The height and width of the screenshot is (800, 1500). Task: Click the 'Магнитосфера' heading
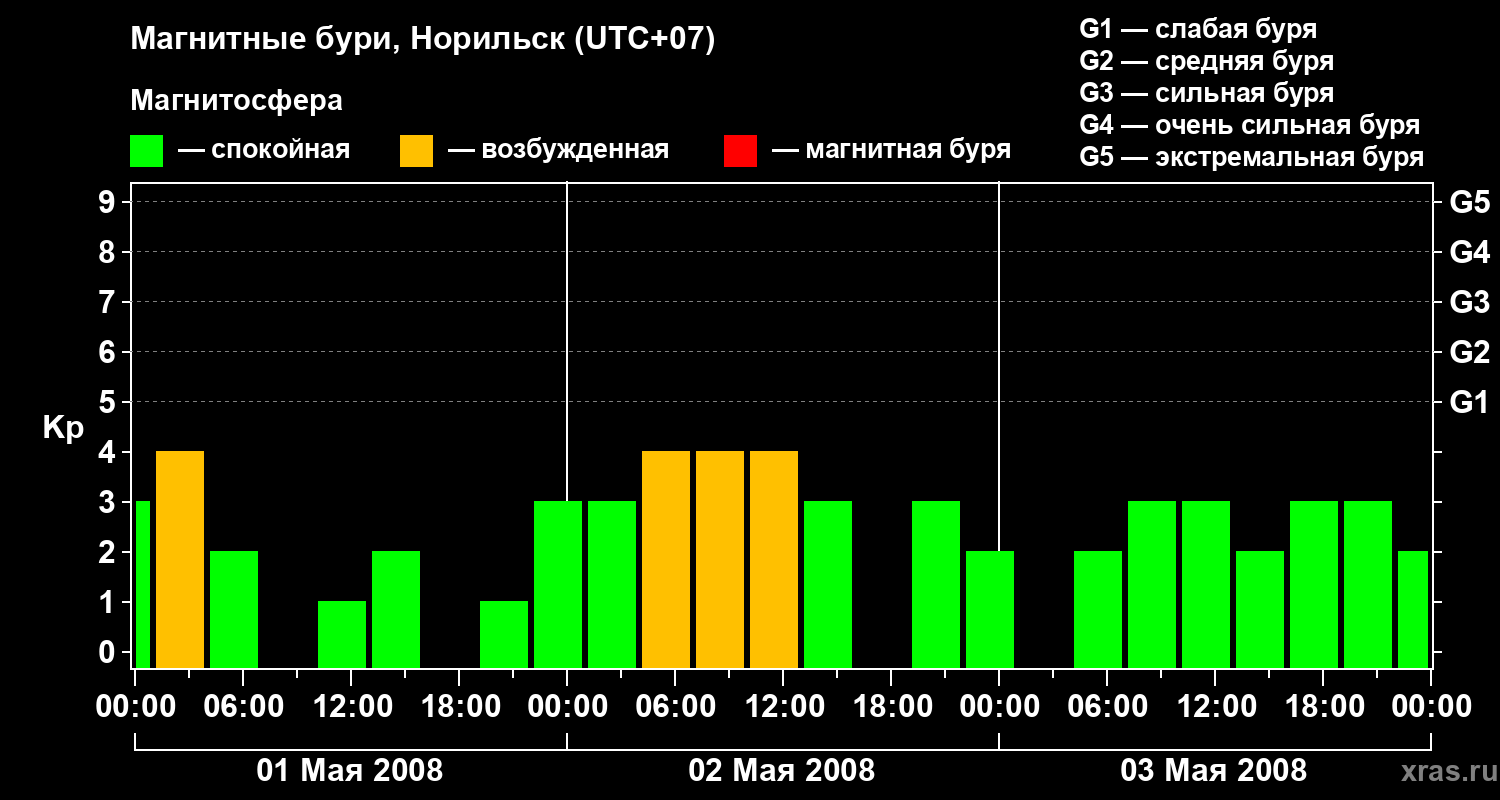pyautogui.click(x=237, y=101)
